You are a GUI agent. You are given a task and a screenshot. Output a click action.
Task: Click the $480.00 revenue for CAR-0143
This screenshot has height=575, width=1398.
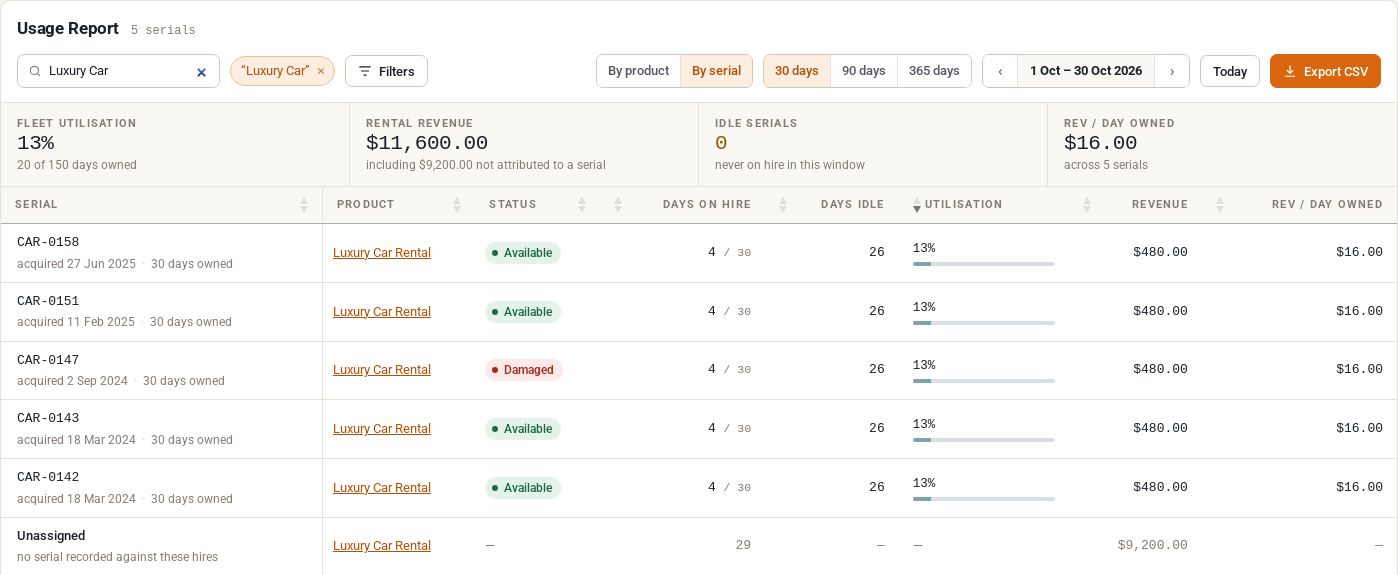point(1160,429)
